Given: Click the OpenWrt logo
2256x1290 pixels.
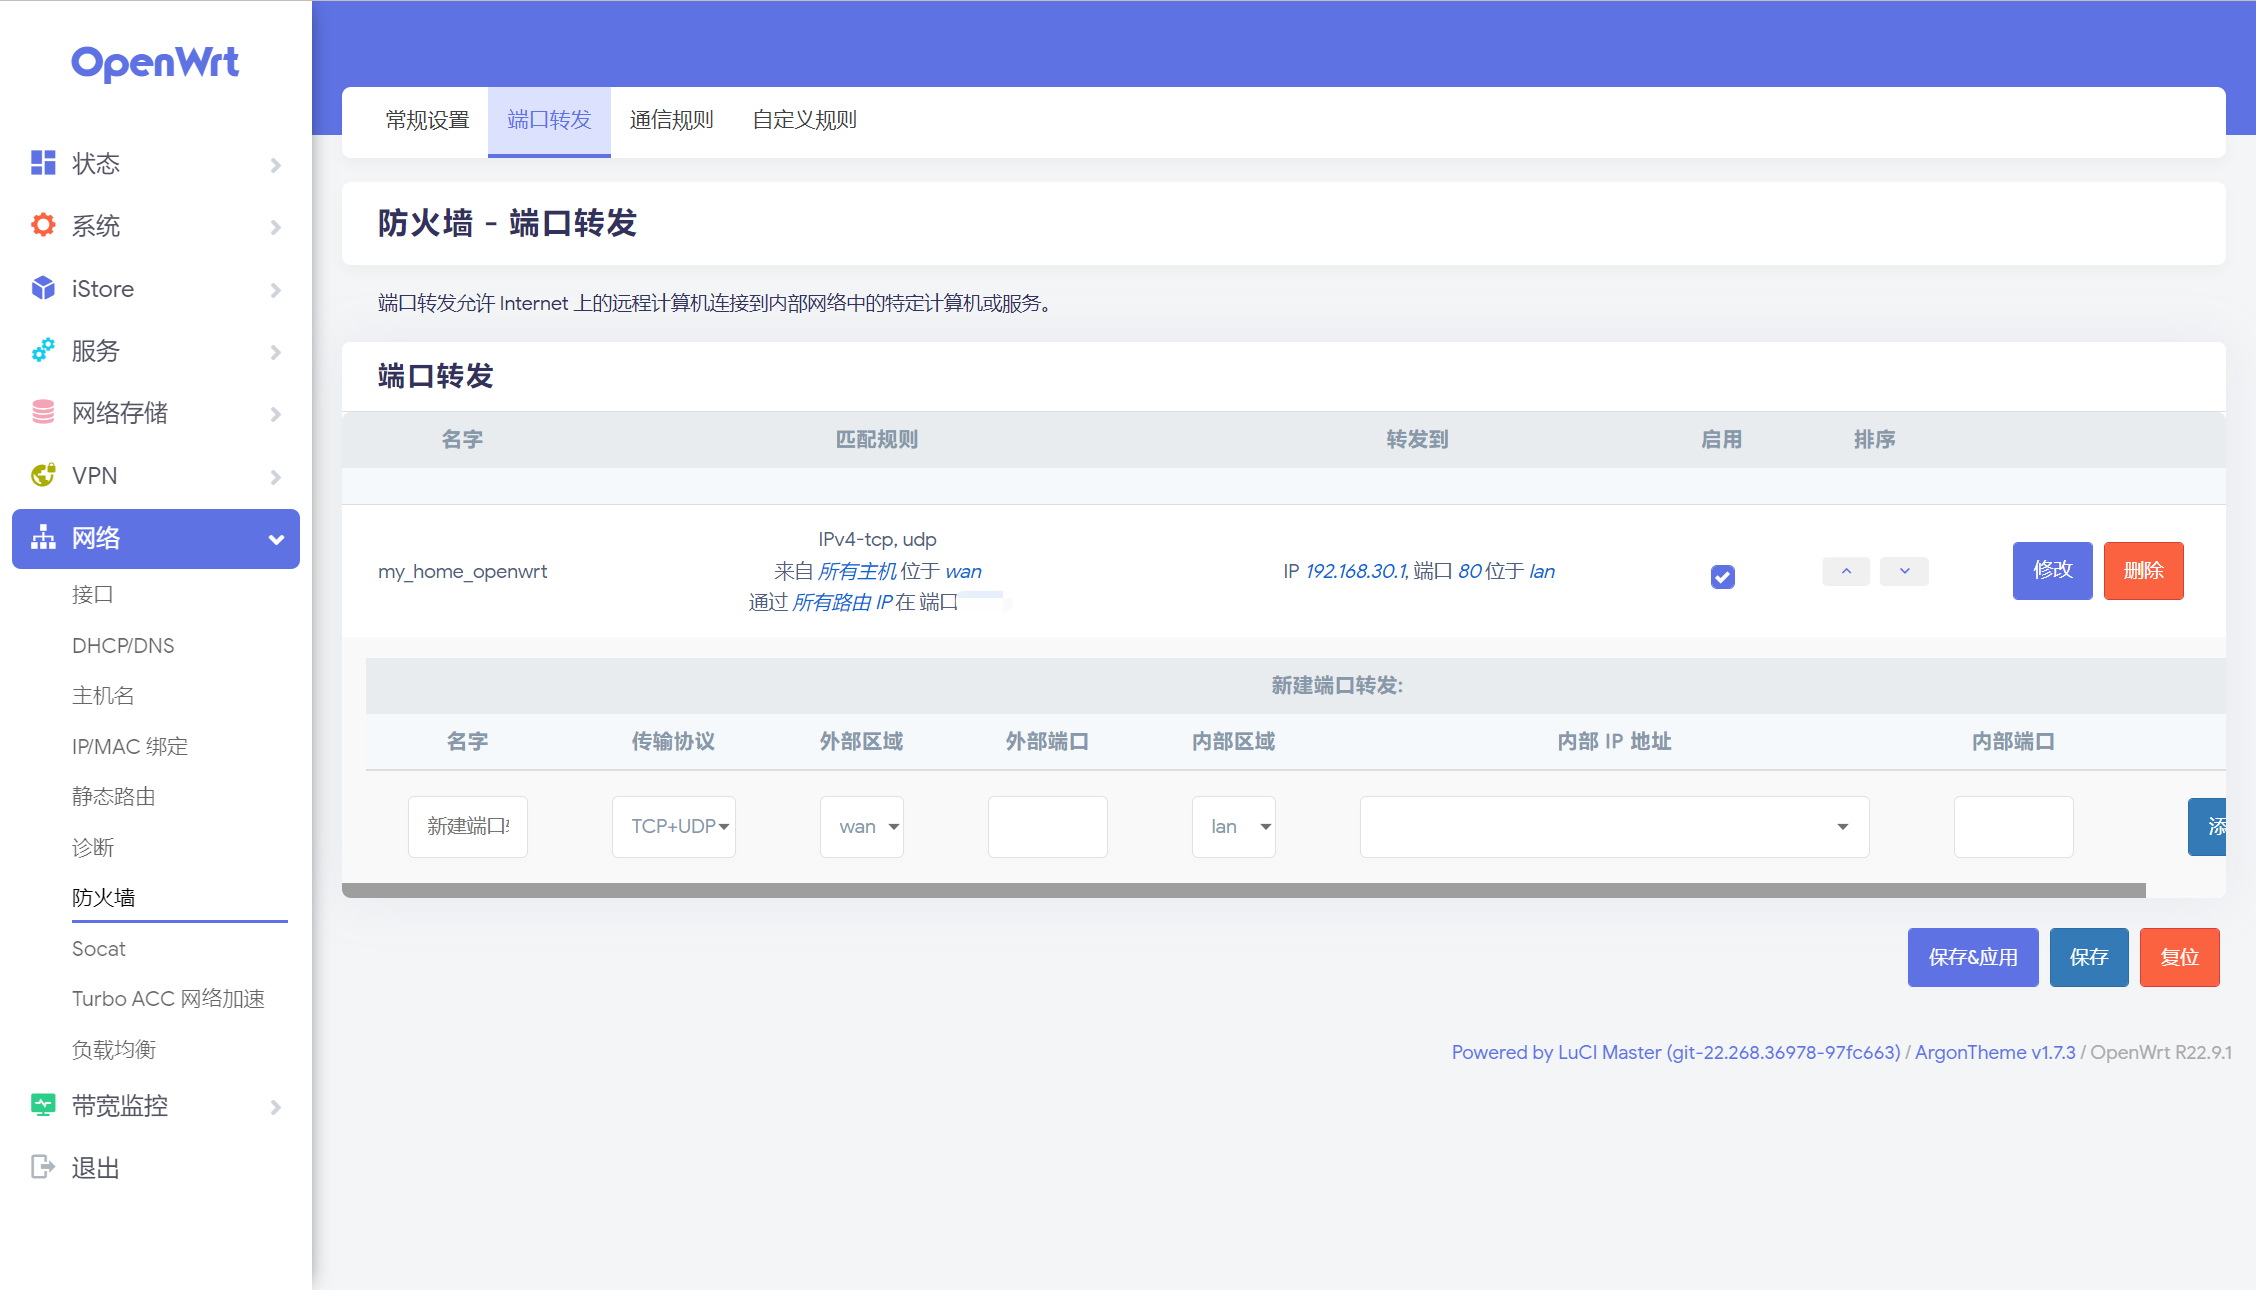Looking at the screenshot, I should 155,63.
